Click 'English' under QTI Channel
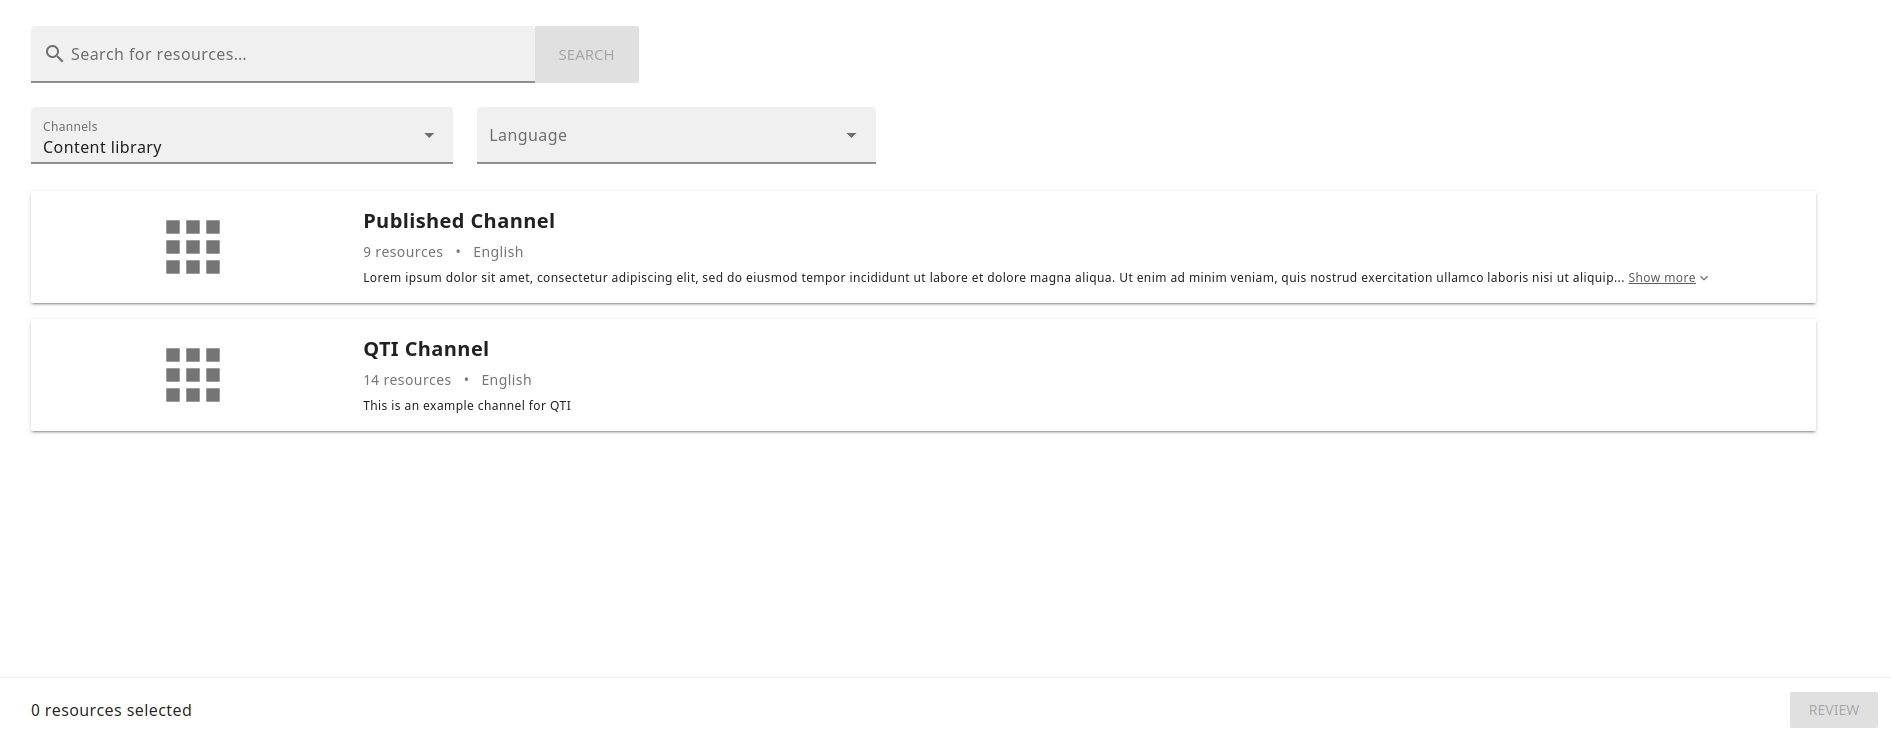The width and height of the screenshot is (1891, 731). coord(506,380)
